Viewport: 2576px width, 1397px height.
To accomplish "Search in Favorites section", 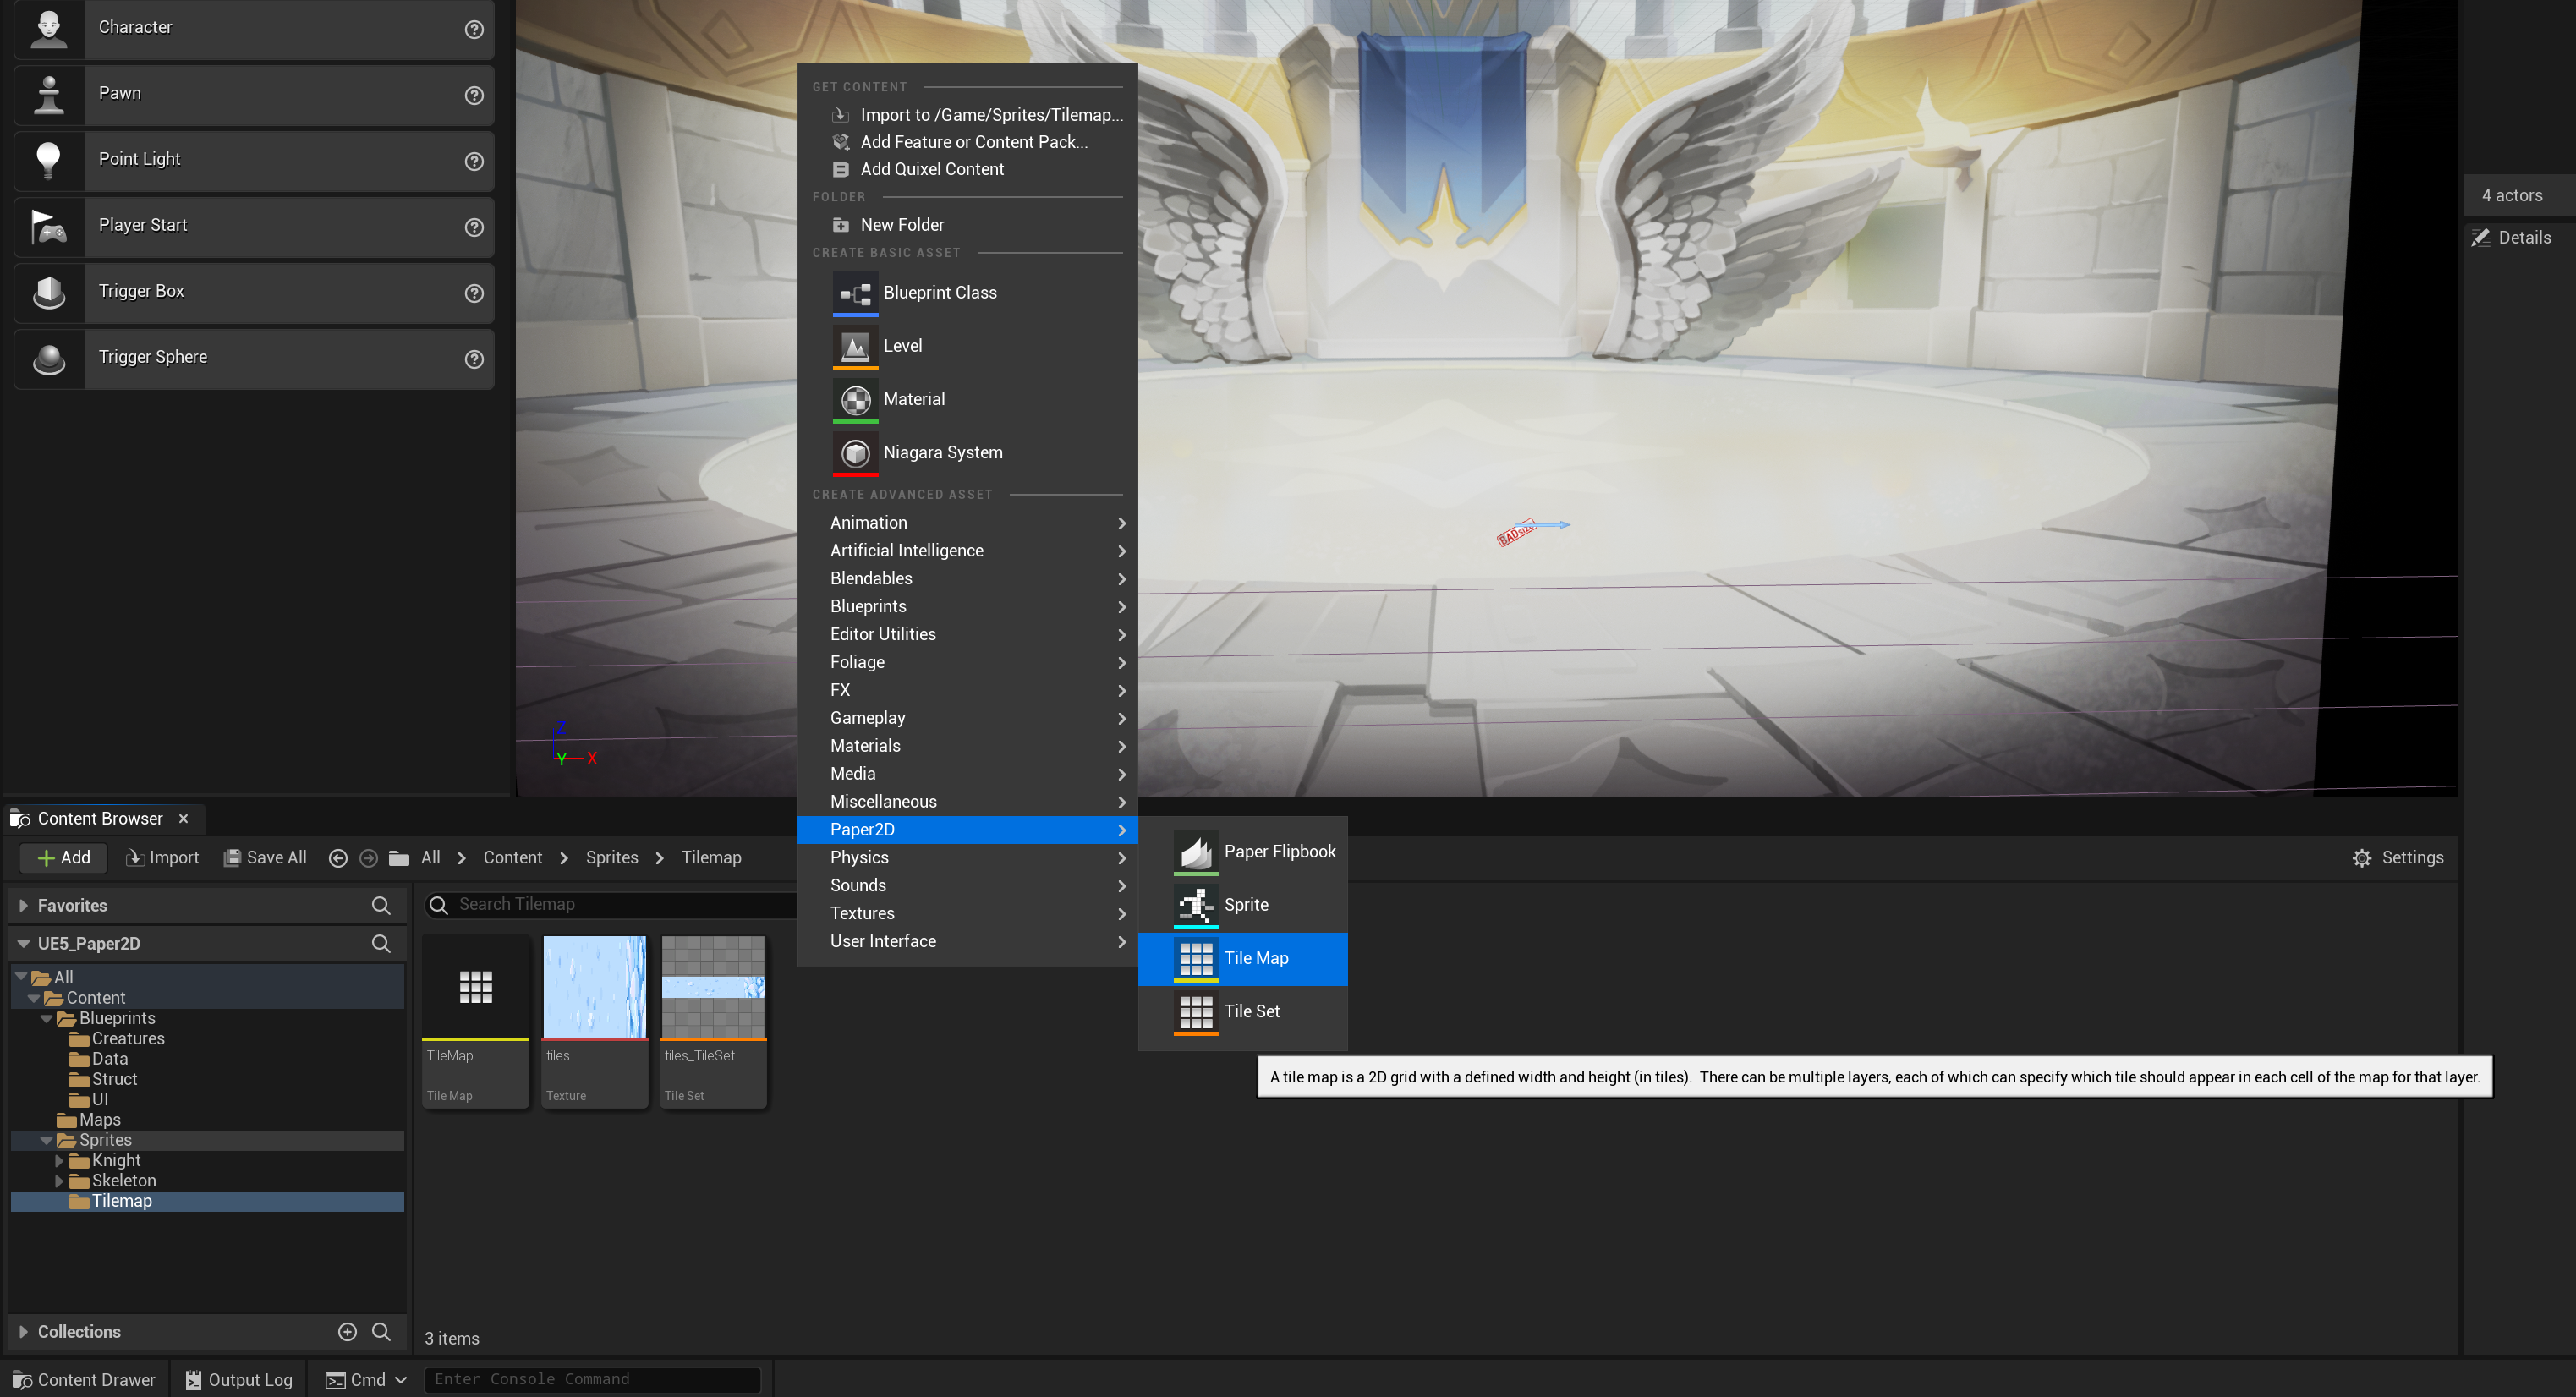I will pyautogui.click(x=381, y=906).
